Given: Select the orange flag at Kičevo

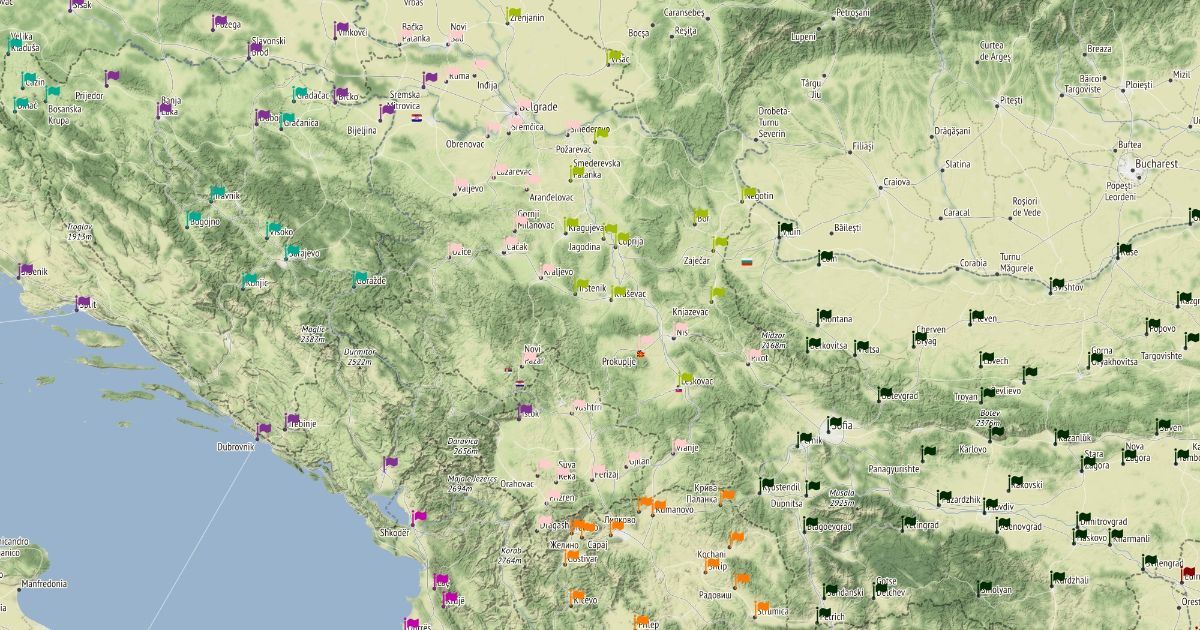Looking at the screenshot, I should 577,597.
